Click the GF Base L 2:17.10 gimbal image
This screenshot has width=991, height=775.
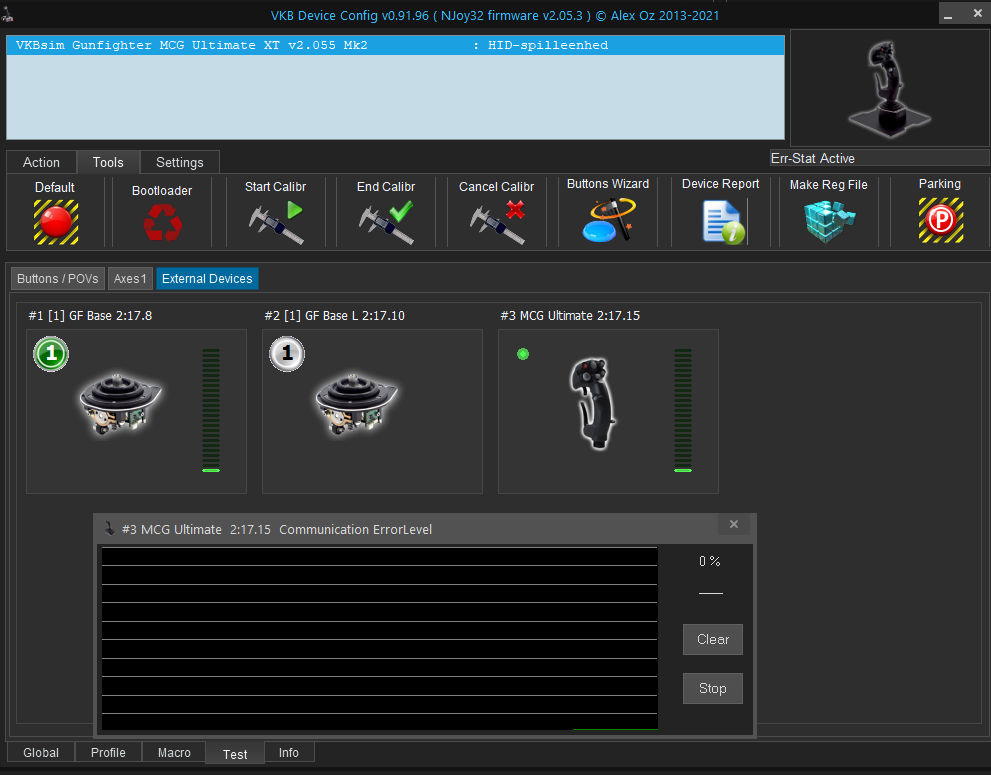coord(356,405)
